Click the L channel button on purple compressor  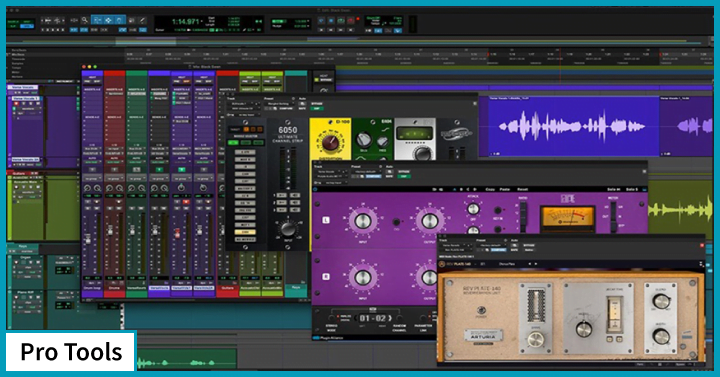point(326,220)
